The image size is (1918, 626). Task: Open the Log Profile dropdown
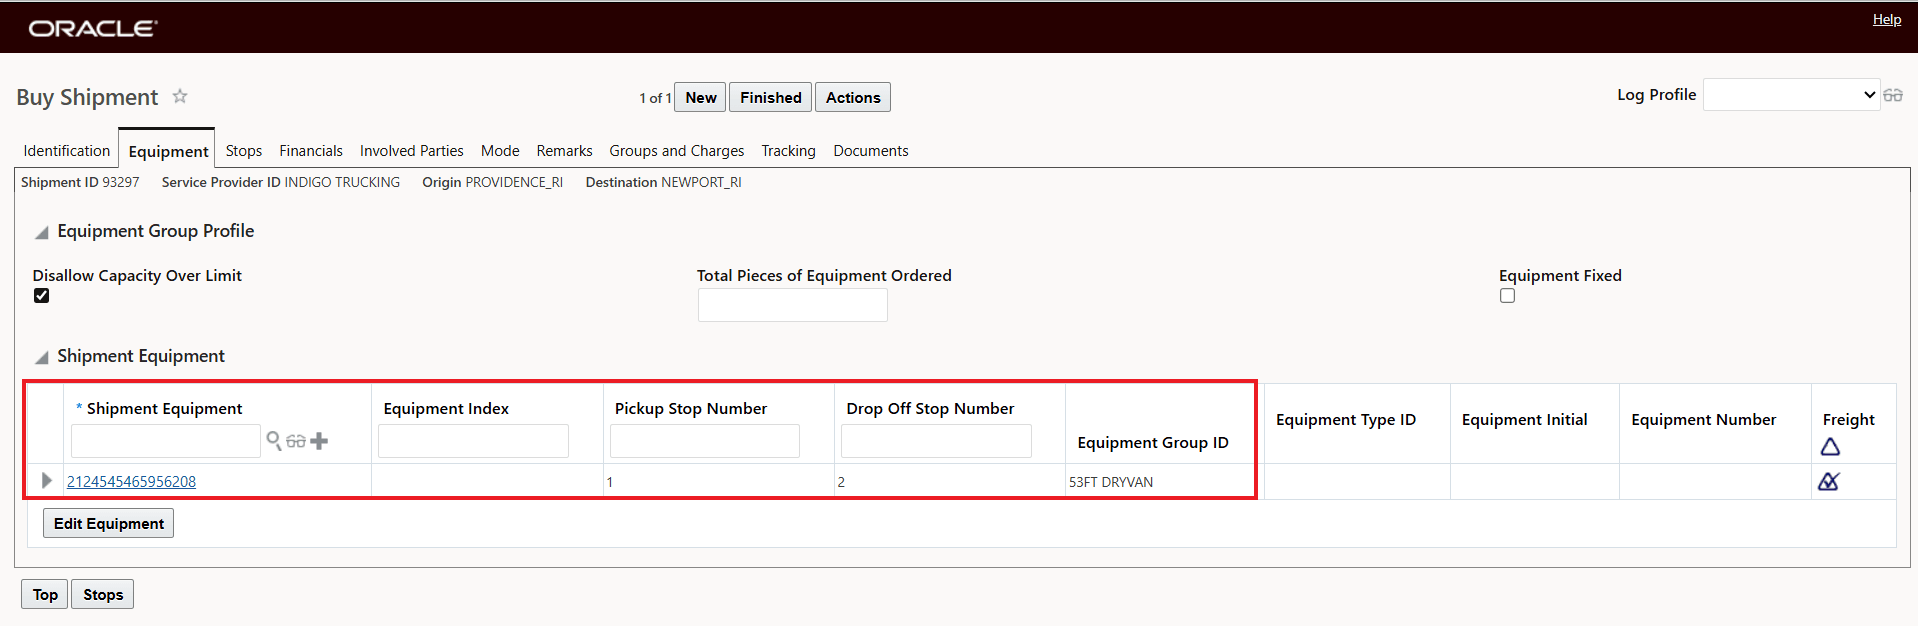point(1791,95)
